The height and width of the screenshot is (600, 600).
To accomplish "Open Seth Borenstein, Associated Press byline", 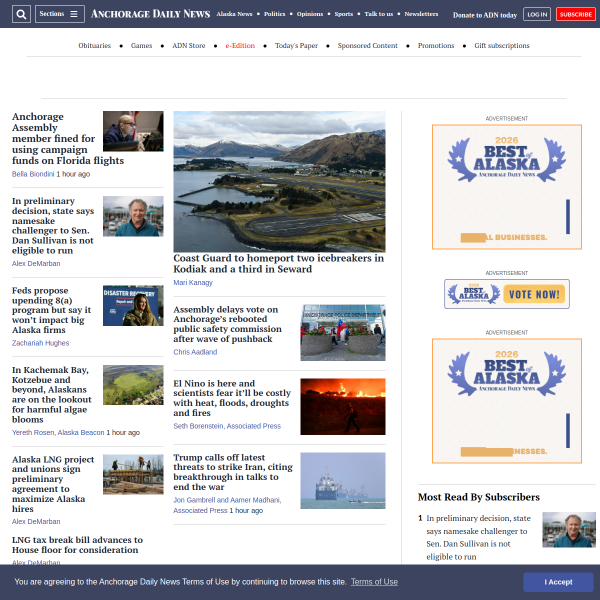I will click(x=227, y=426).
